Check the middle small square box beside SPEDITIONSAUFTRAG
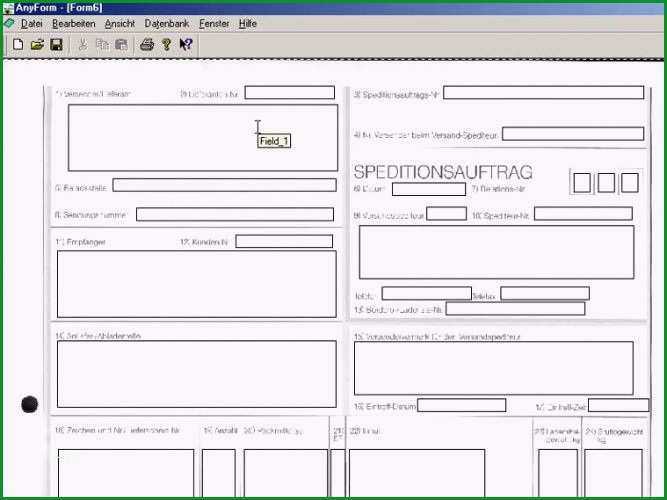Viewport: 667px width, 500px height. [606, 183]
